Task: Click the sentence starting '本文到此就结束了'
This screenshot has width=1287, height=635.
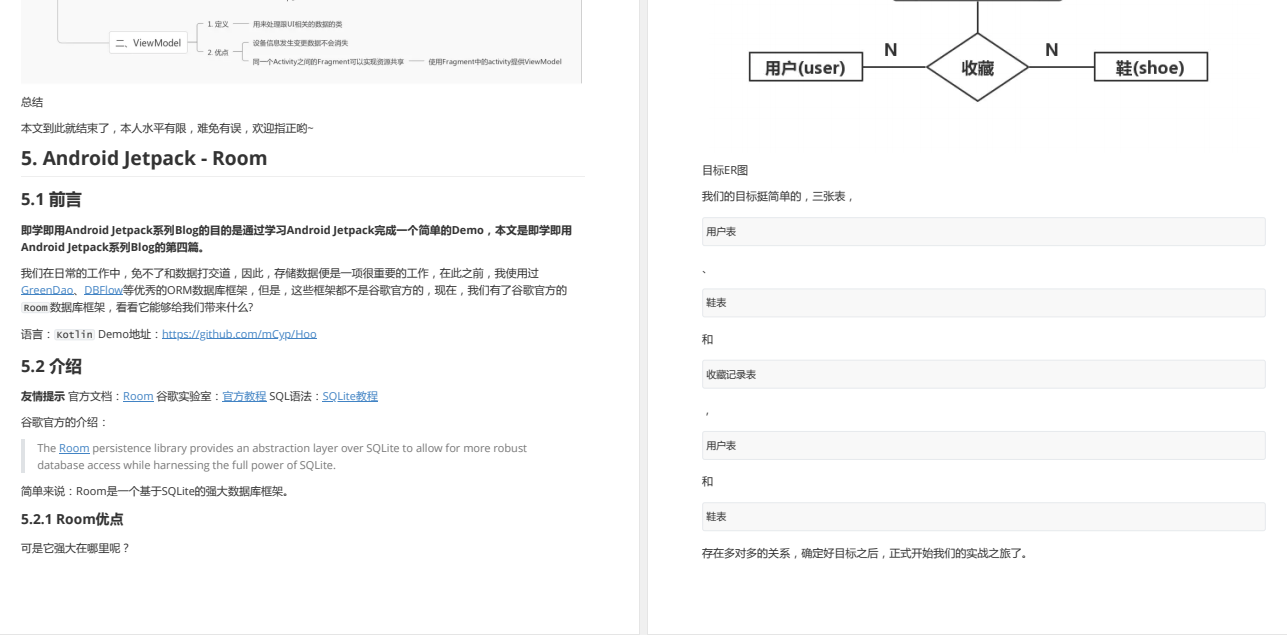Action: pos(167,128)
